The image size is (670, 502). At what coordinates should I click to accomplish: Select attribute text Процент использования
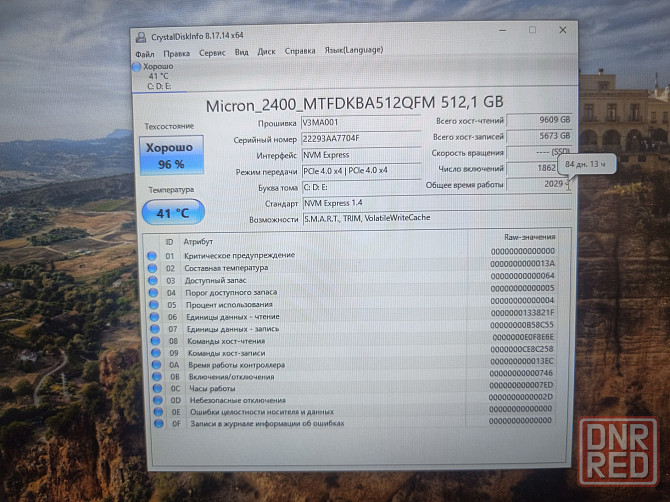click(x=229, y=305)
